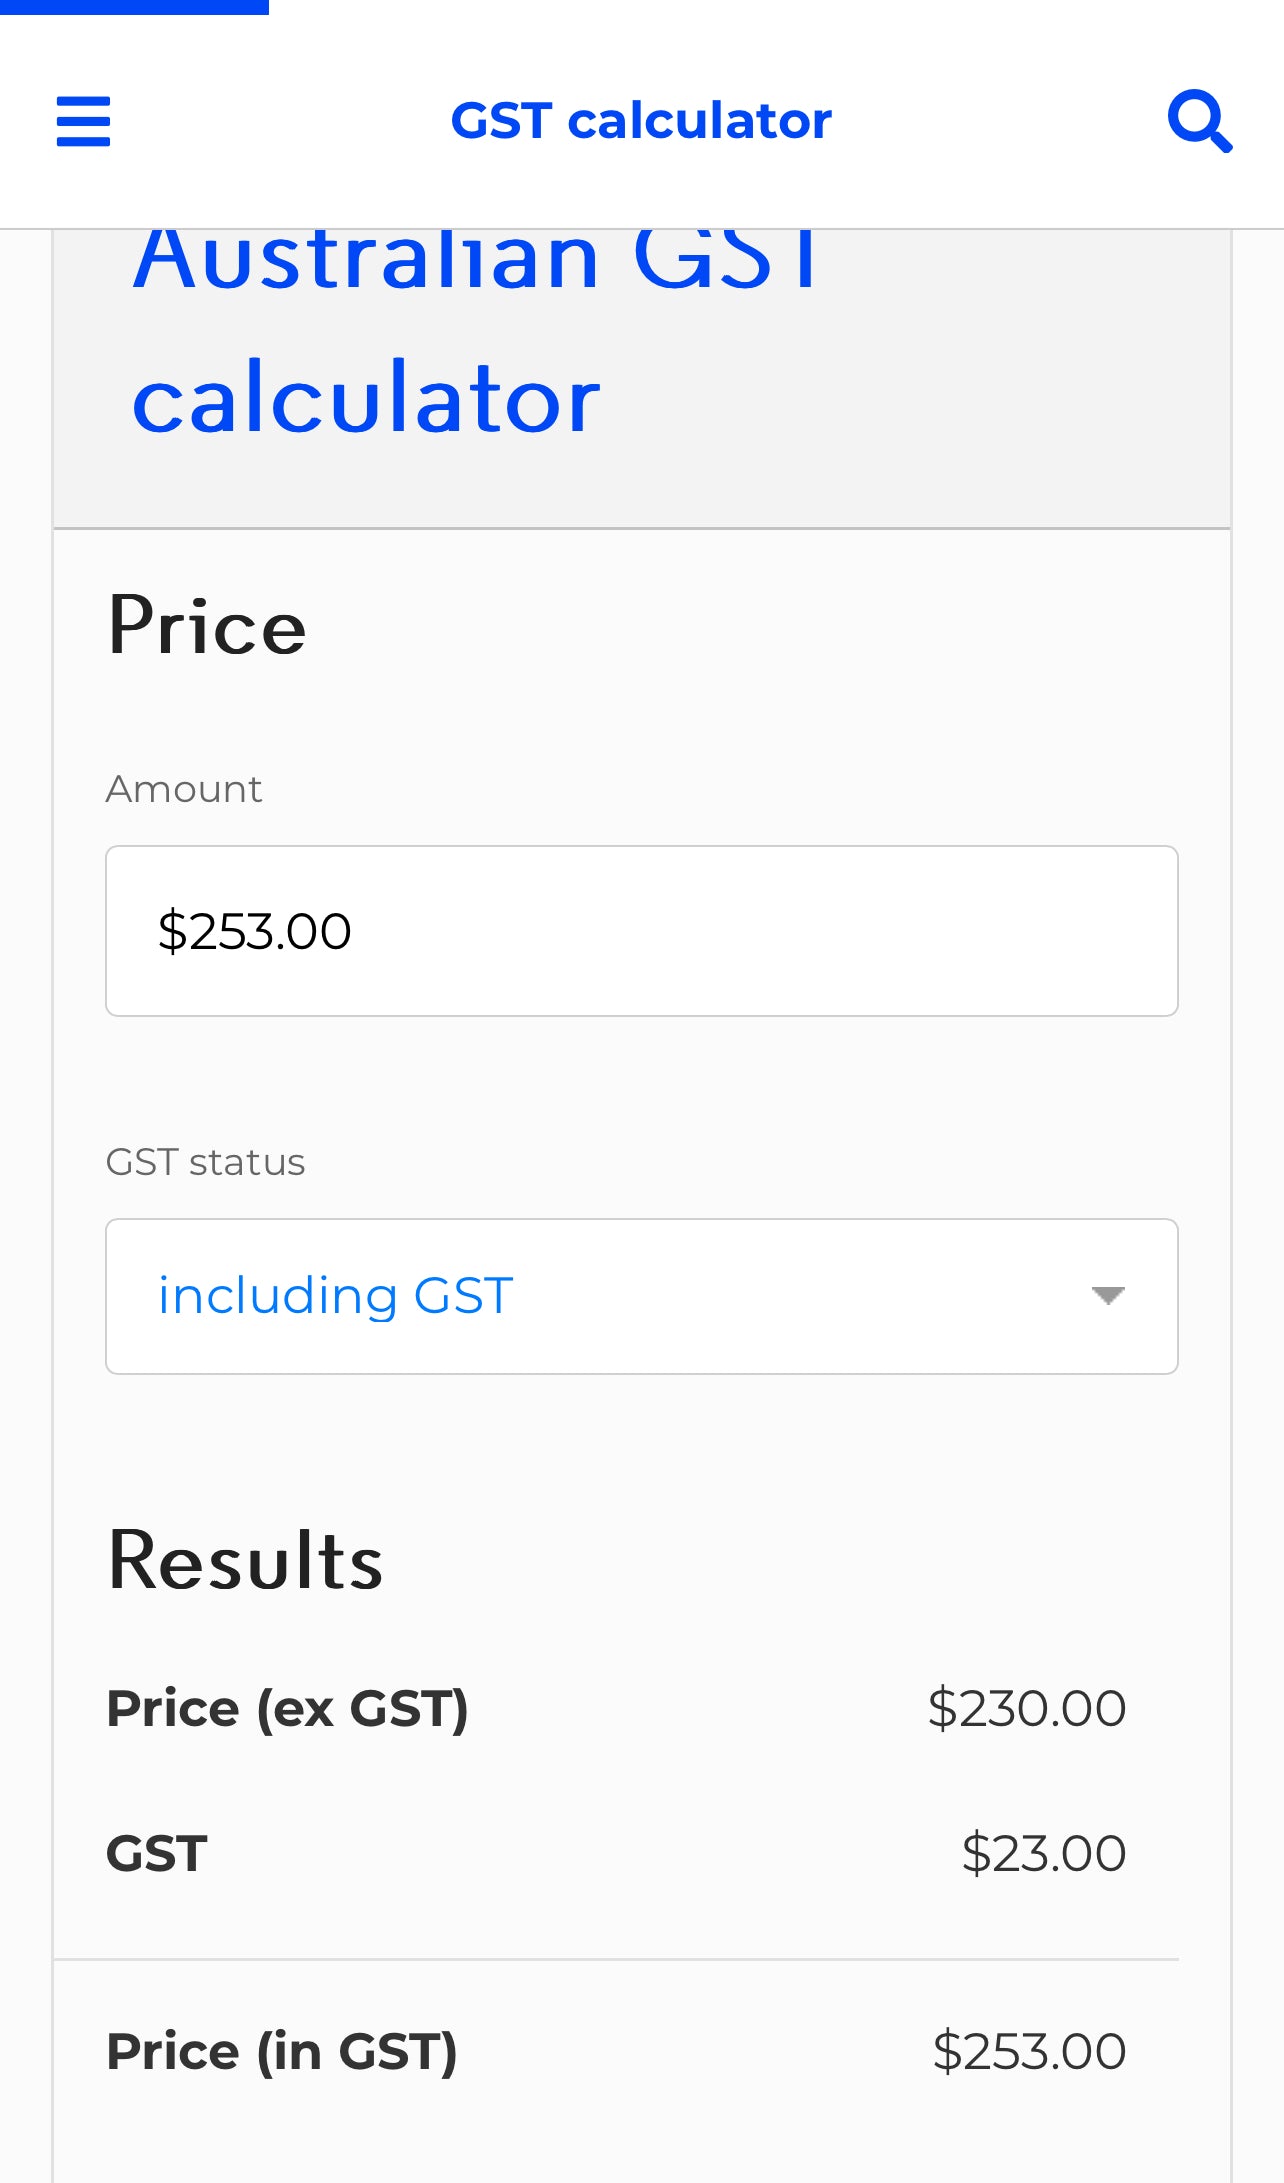1284x2183 pixels.
Task: Select the 'Price (ex GST)' row label
Action: [287, 1708]
